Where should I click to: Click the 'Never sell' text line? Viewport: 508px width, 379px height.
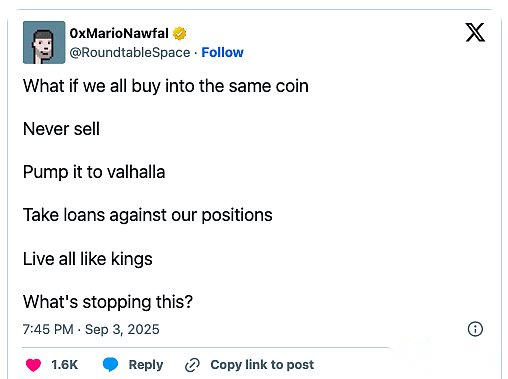coord(61,129)
